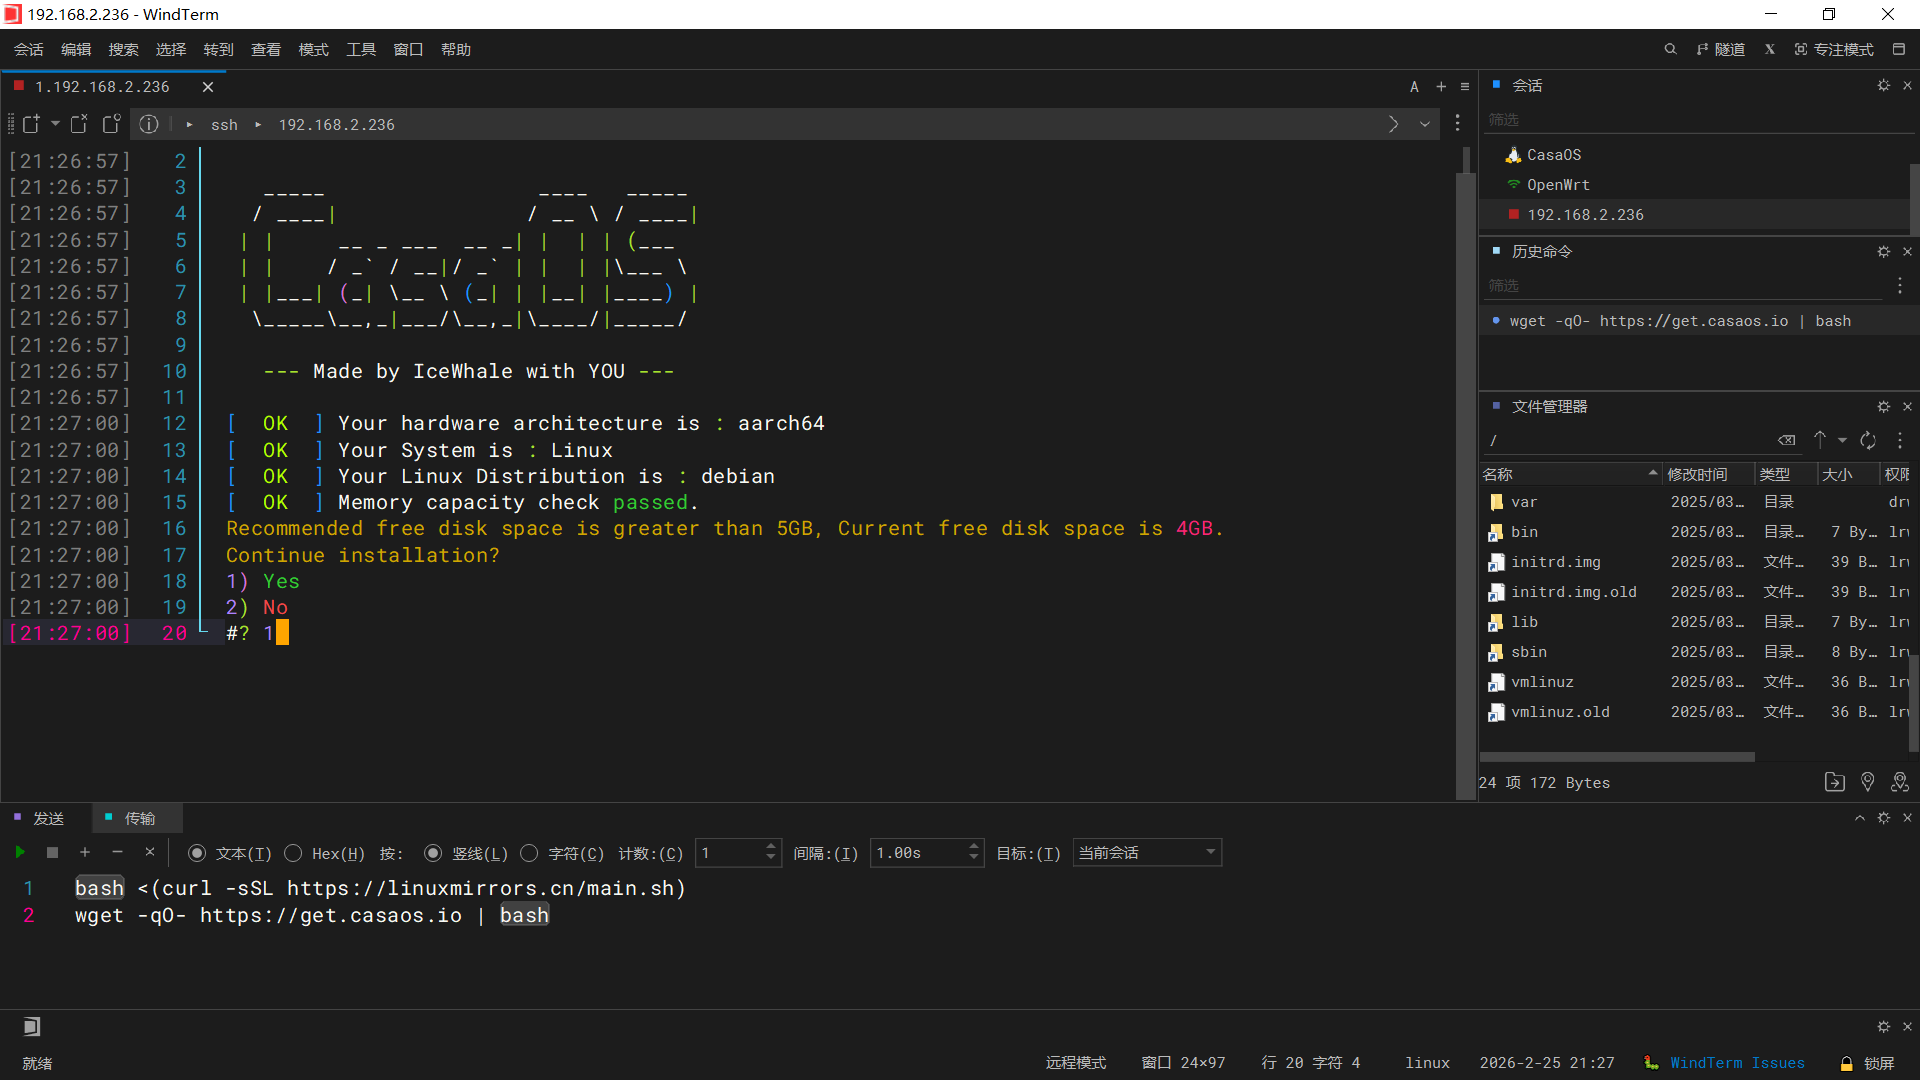
Task: Click the session info icon in the toolbar
Action: [149, 124]
